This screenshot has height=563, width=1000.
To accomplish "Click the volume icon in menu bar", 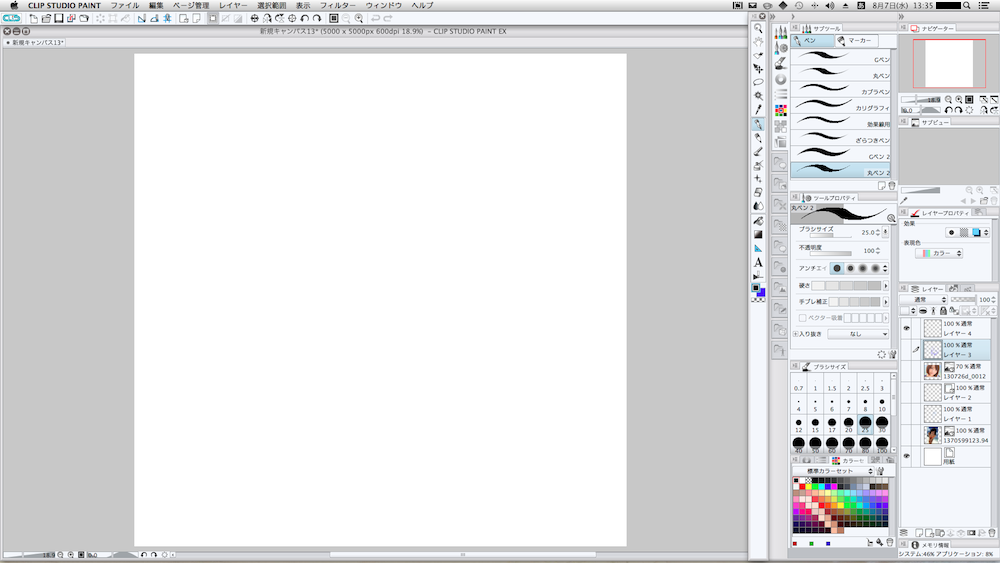I will (x=830, y=5).
